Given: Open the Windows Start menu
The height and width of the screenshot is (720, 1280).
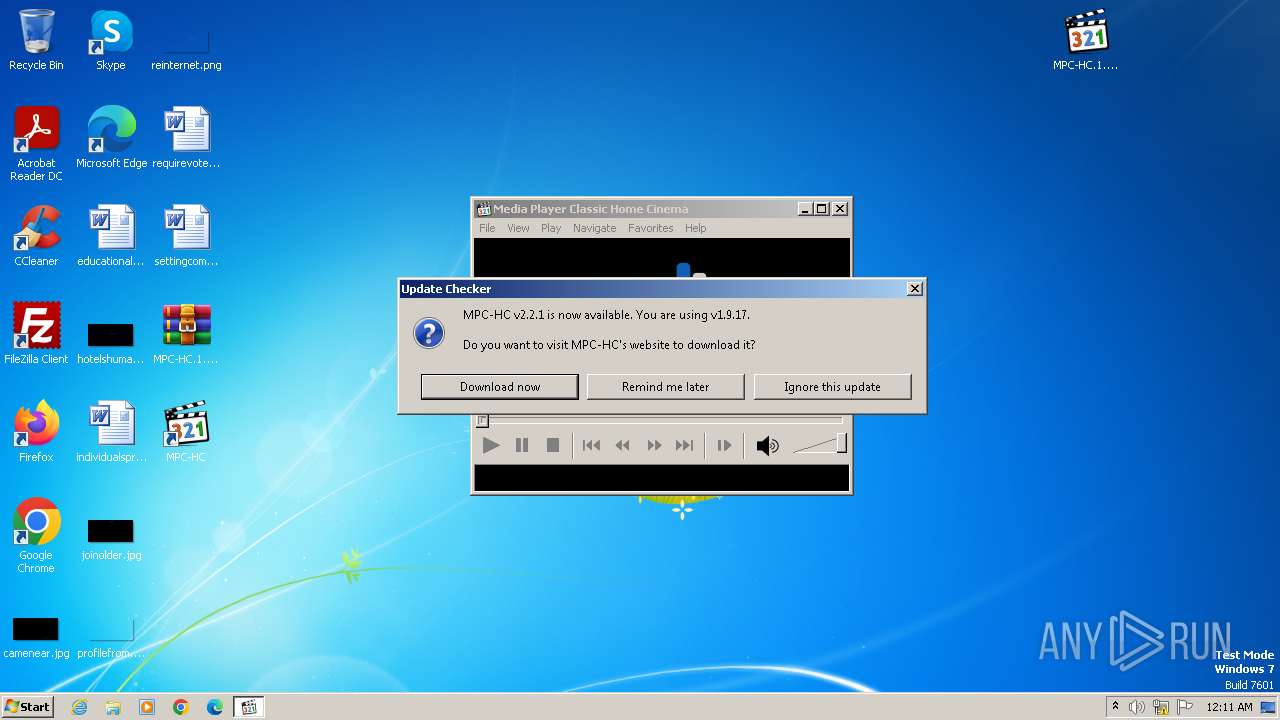Looking at the screenshot, I should (28, 707).
